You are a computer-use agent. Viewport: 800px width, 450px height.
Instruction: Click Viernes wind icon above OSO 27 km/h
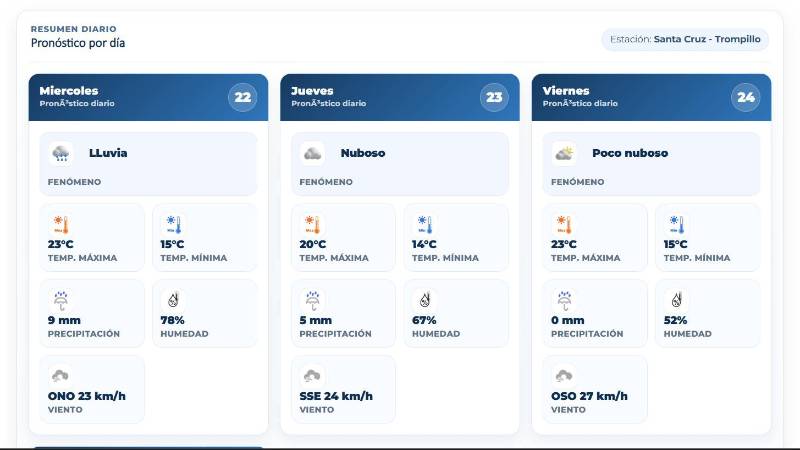coord(564,377)
